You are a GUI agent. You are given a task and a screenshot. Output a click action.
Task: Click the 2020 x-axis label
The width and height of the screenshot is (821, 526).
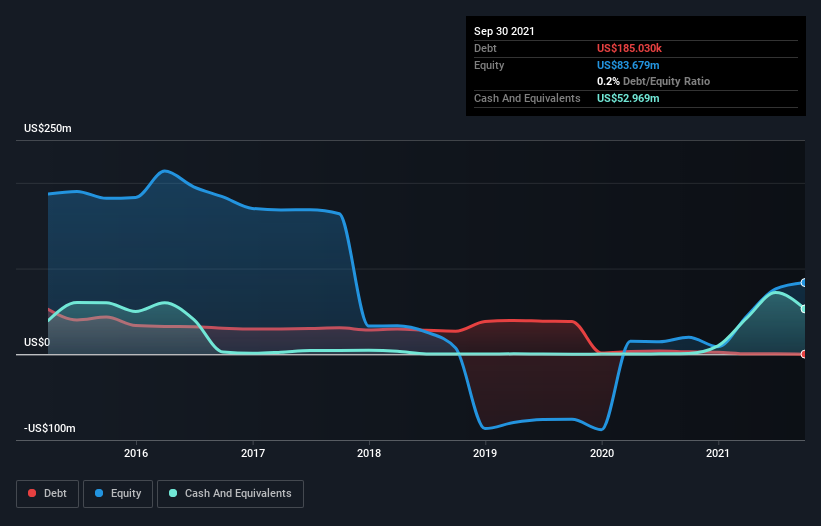602,453
